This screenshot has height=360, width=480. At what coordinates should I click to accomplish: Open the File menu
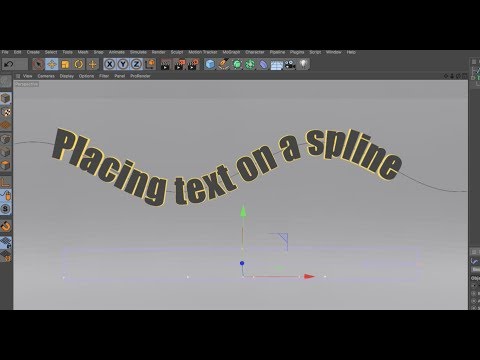tap(5, 52)
